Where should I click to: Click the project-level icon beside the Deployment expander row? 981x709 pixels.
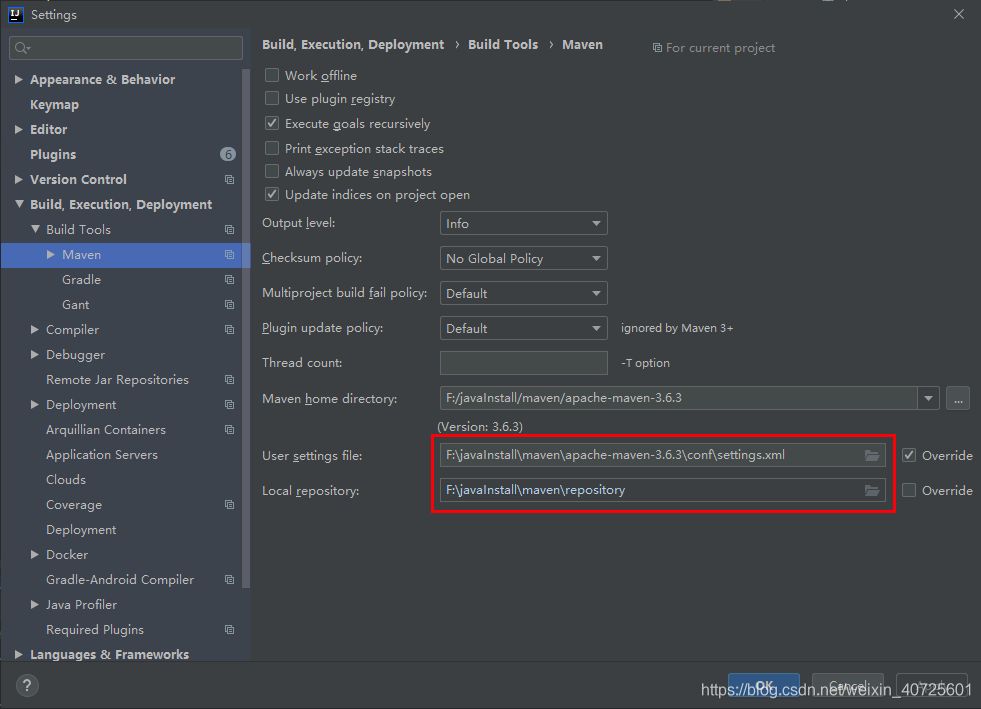point(230,405)
